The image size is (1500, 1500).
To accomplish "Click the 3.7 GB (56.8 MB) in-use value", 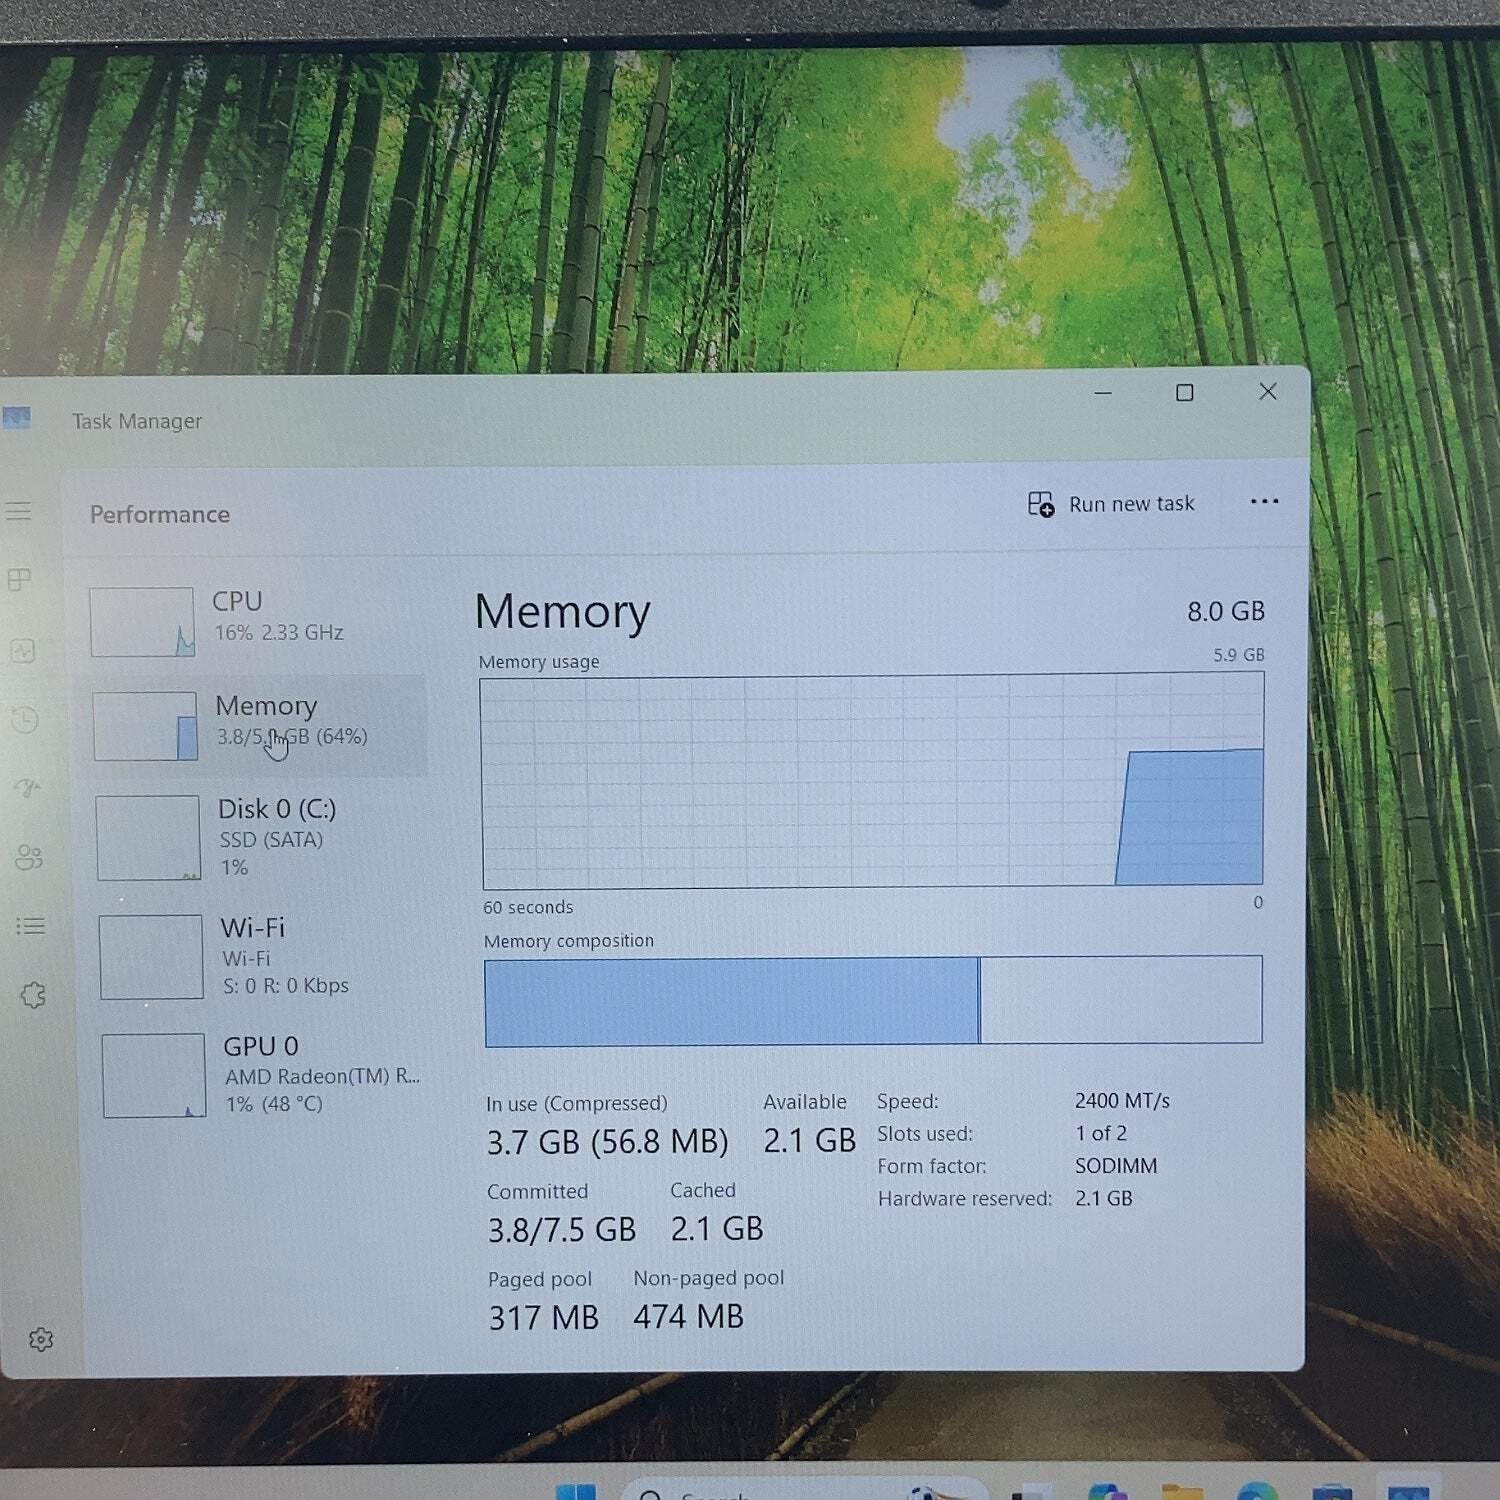I will point(608,1142).
